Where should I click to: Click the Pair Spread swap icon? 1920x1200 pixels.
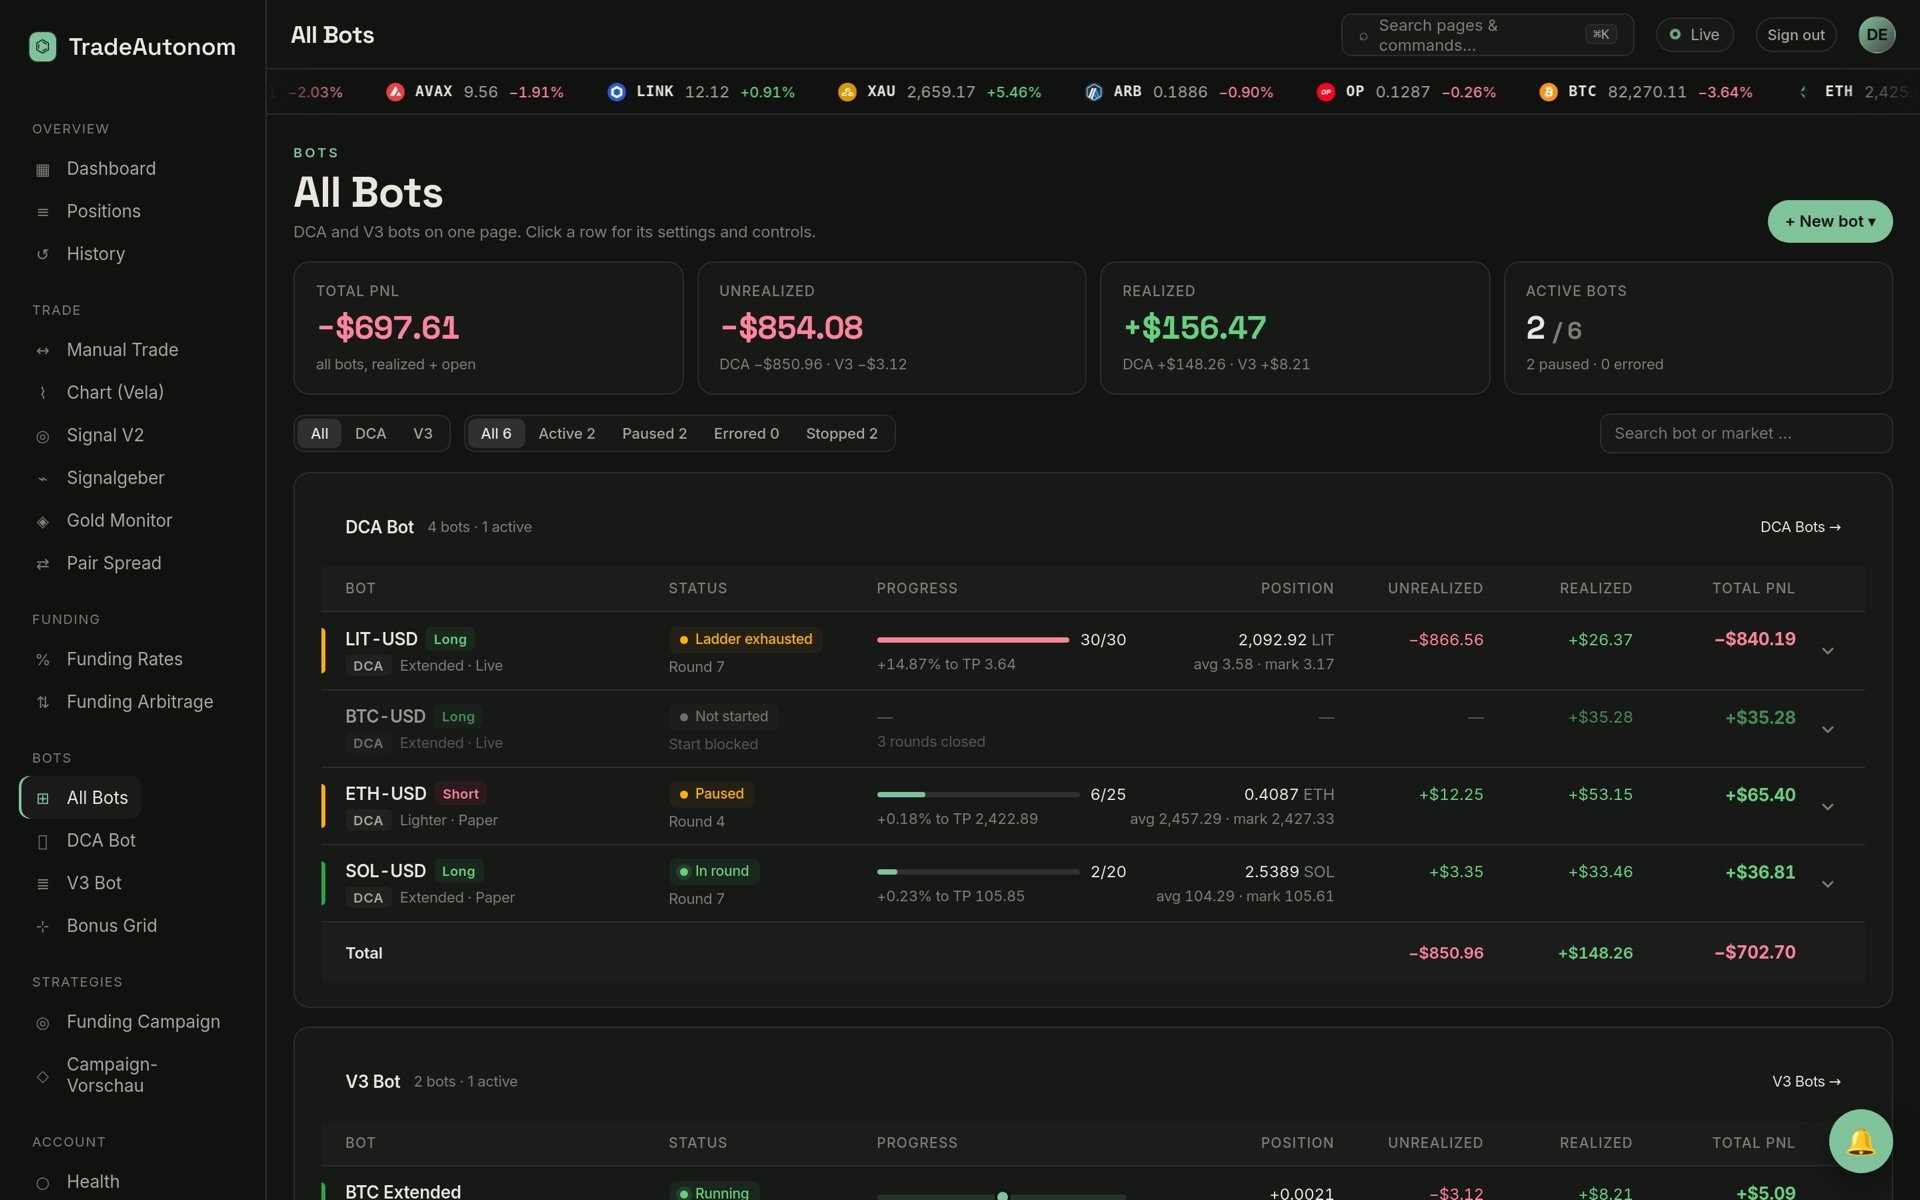click(42, 564)
